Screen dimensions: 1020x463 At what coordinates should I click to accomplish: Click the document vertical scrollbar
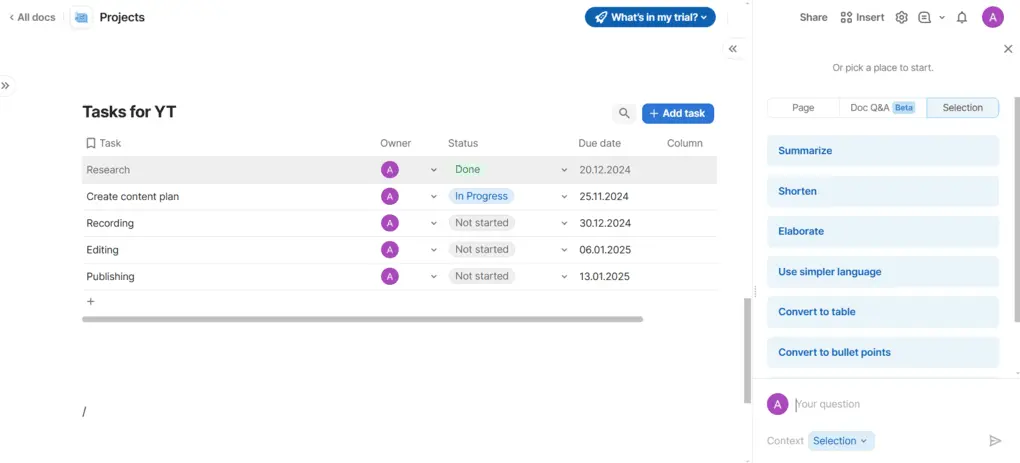coord(747,351)
